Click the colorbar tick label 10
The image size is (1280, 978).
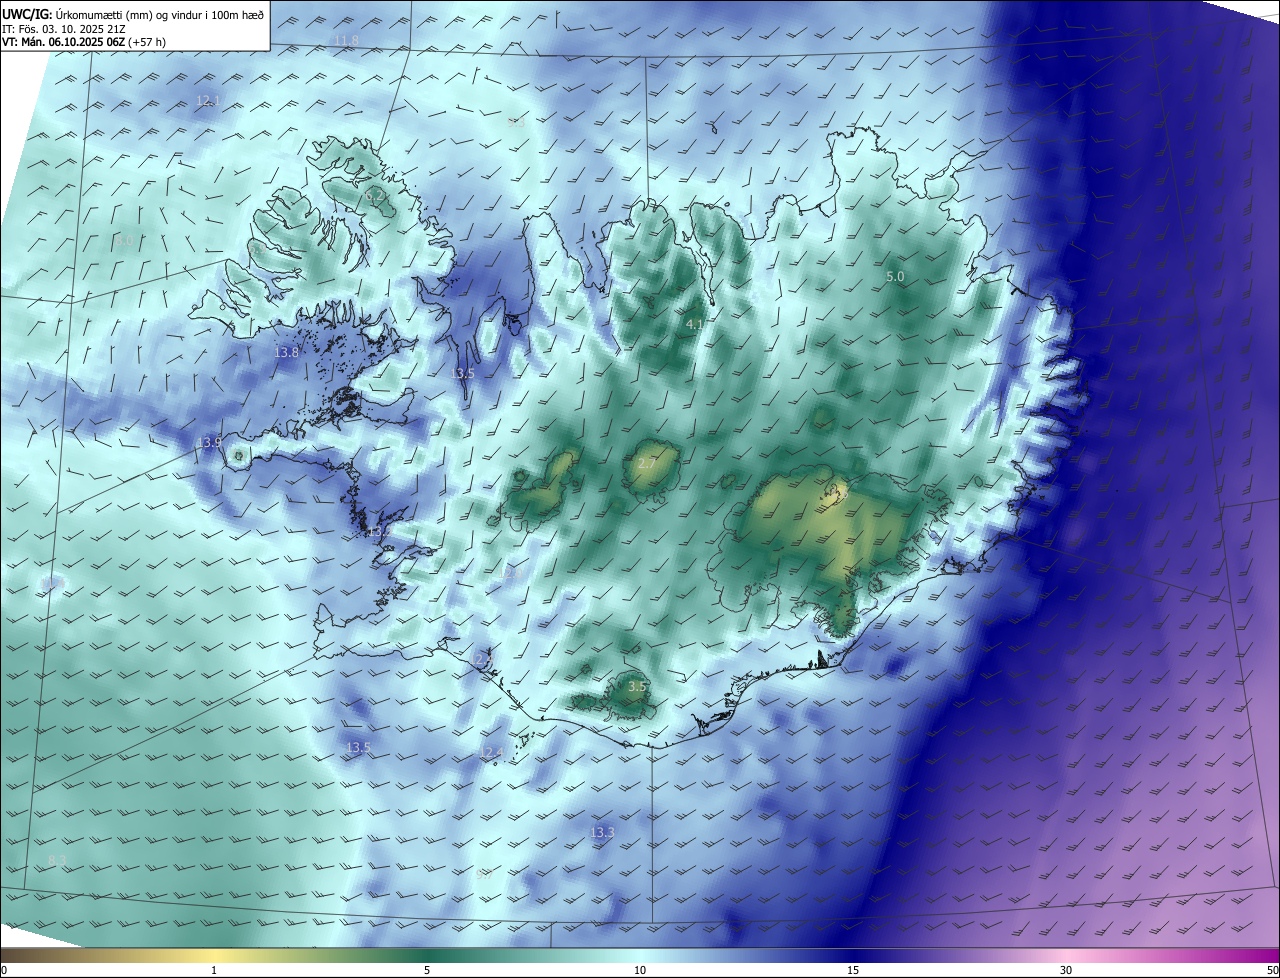[640, 970]
